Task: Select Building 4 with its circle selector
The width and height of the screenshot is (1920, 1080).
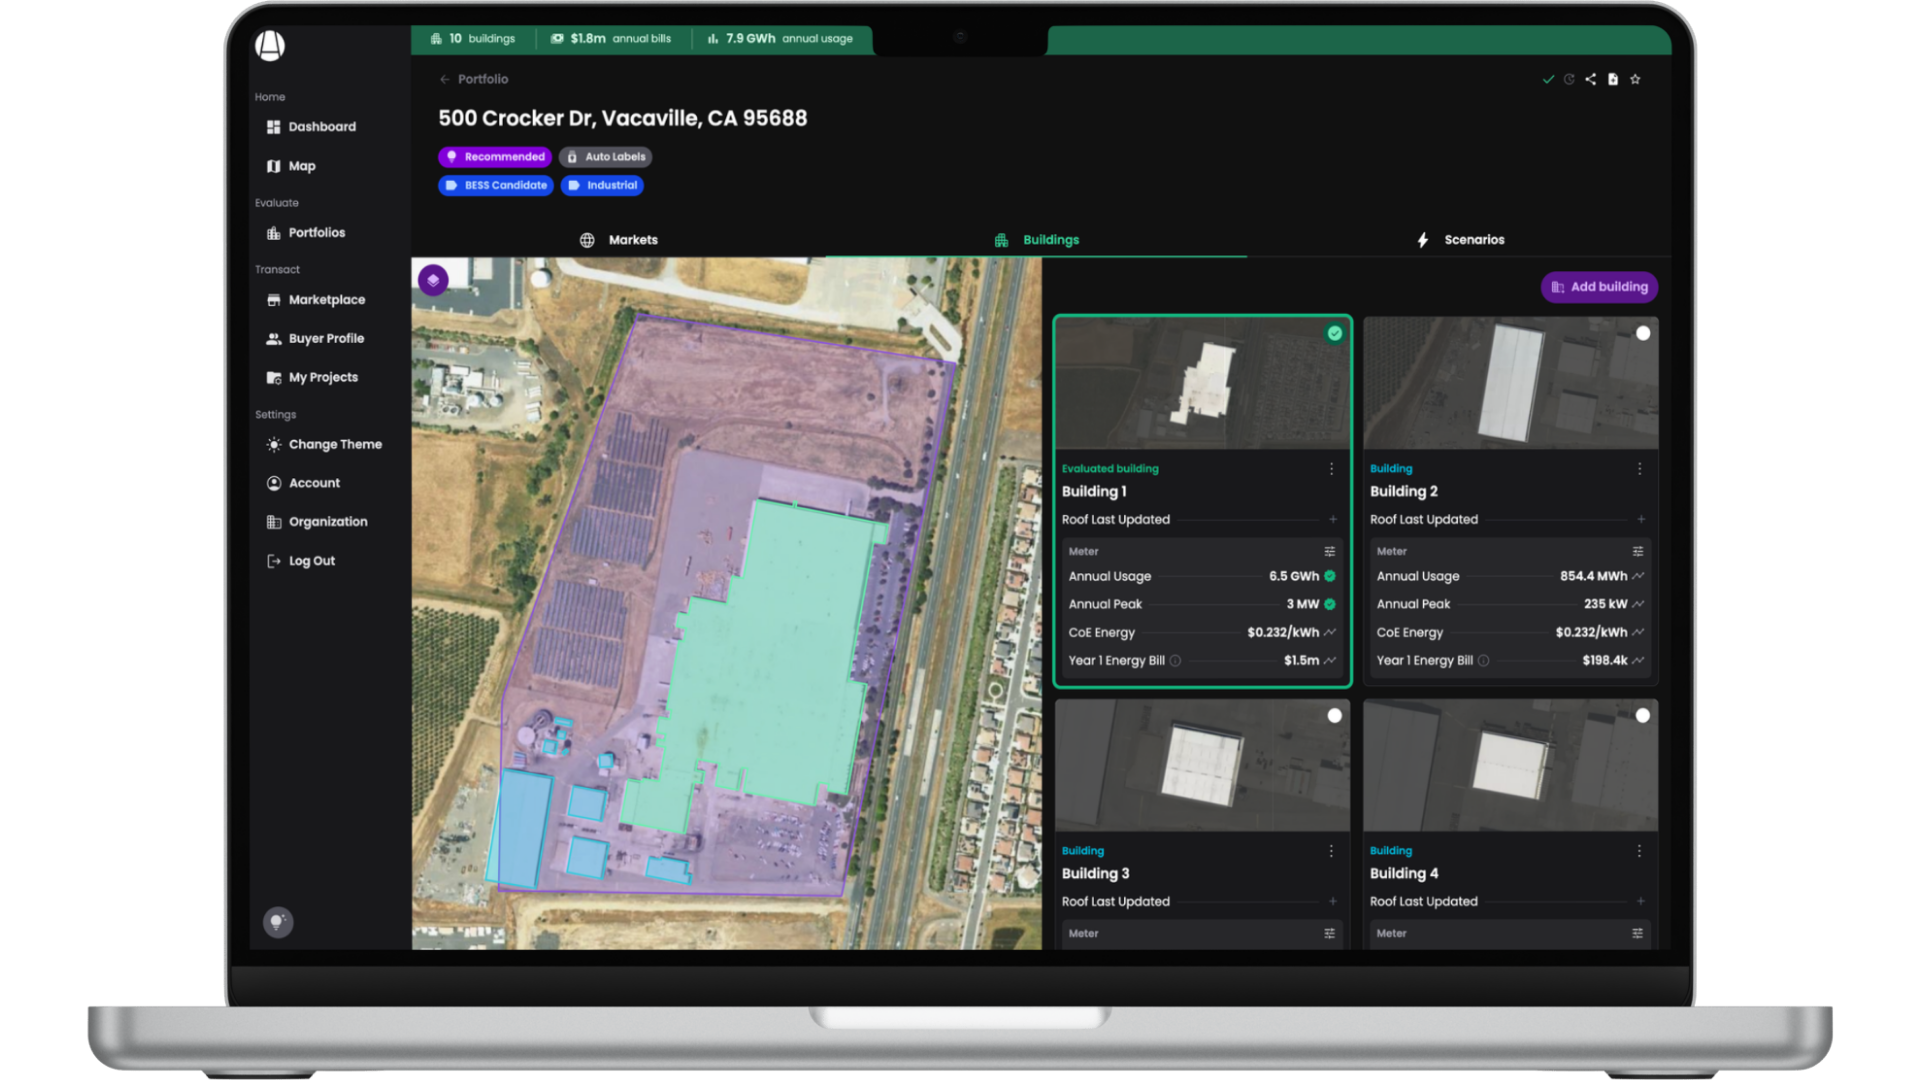Action: click(x=1643, y=716)
